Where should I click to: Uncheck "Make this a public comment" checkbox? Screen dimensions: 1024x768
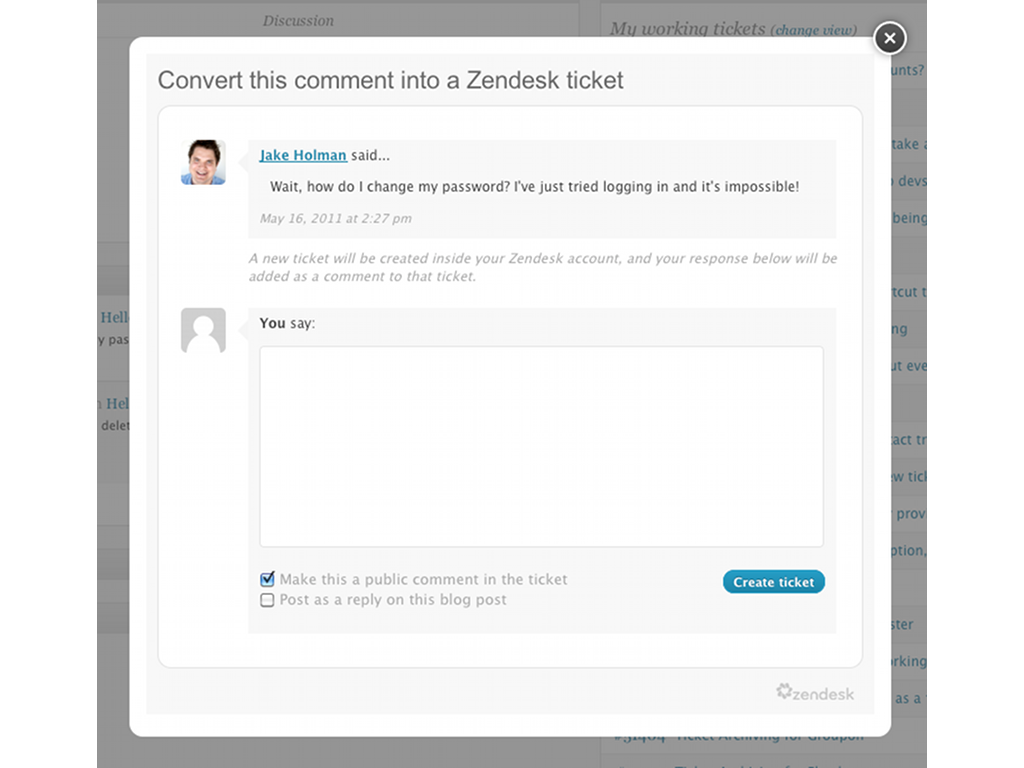coord(267,579)
